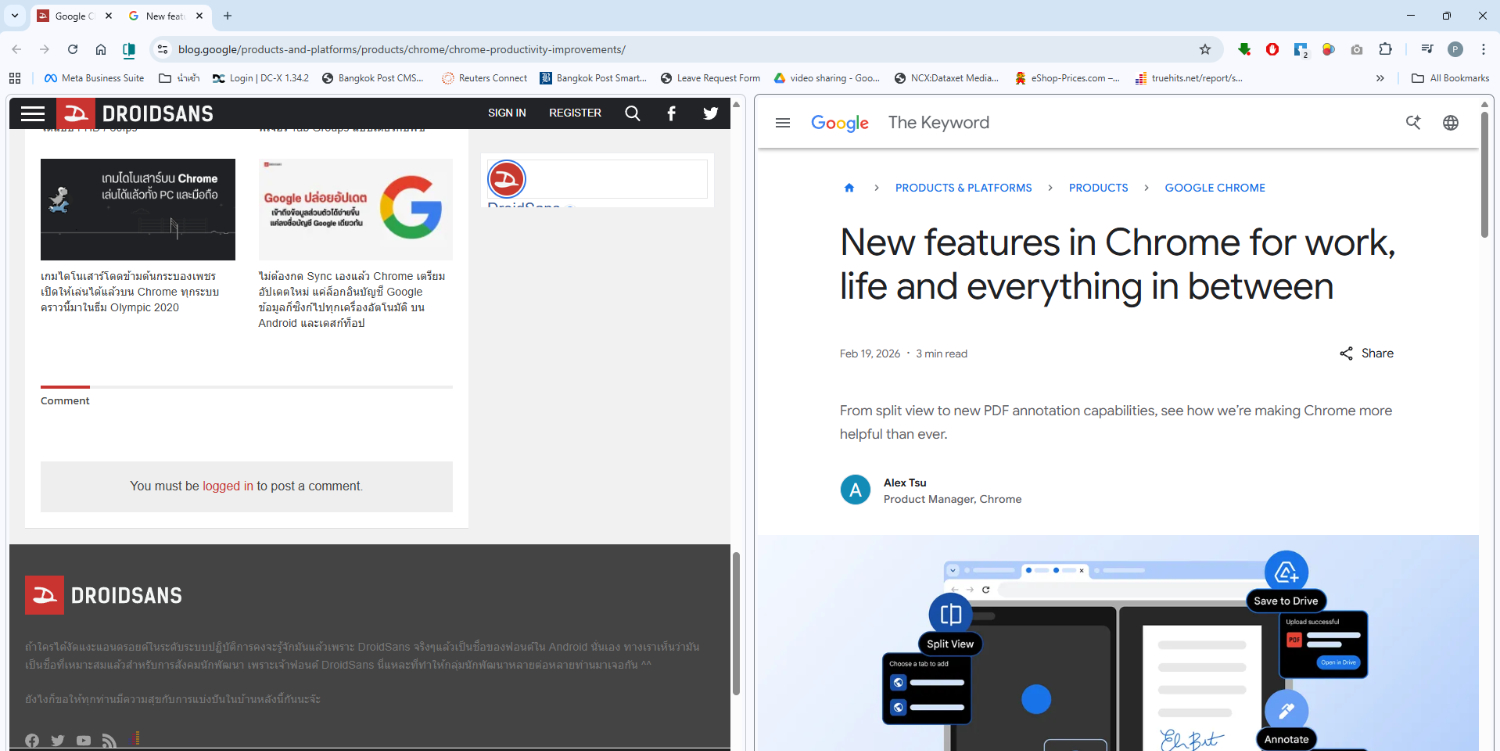Close the New features tab

[x=199, y=16]
